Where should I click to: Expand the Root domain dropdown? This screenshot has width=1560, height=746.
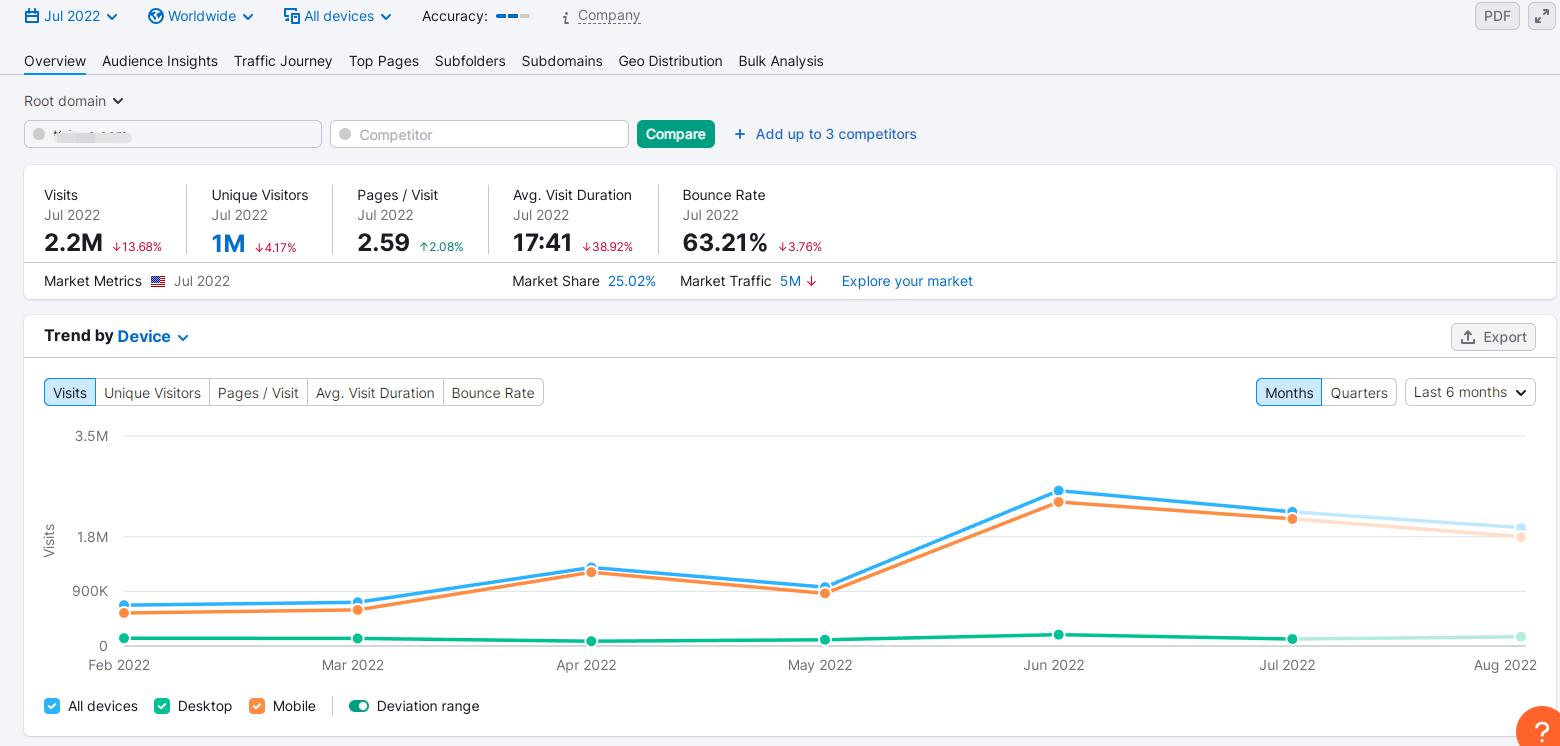pyautogui.click(x=73, y=101)
